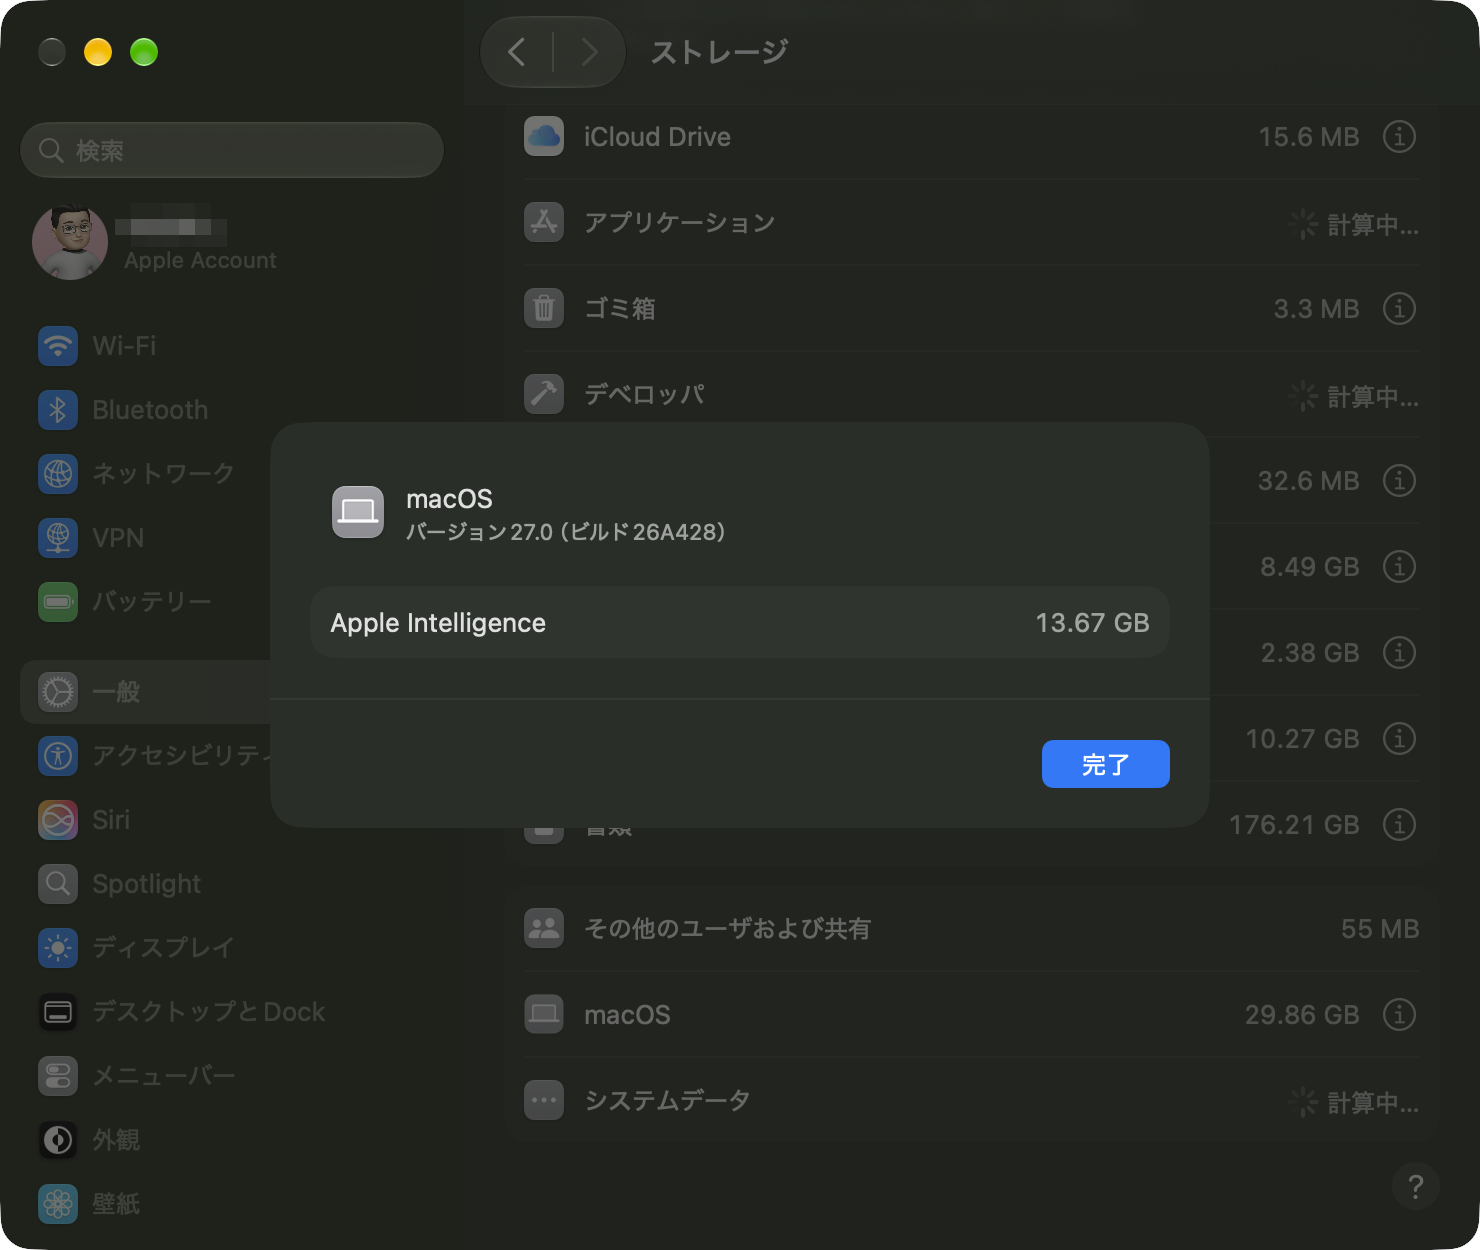This screenshot has width=1480, height=1250.
Task: Go back with the left chevron
Action: (x=517, y=52)
